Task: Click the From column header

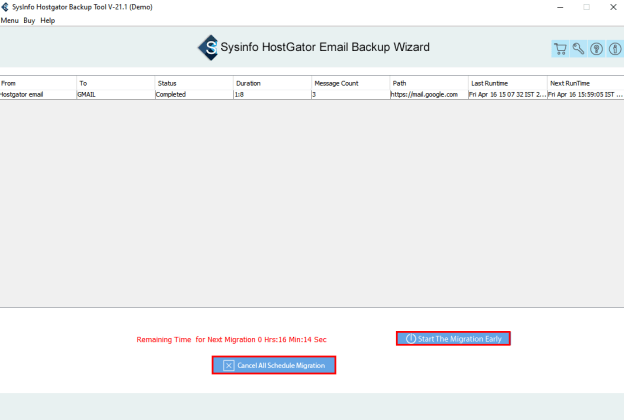Action: (x=38, y=83)
